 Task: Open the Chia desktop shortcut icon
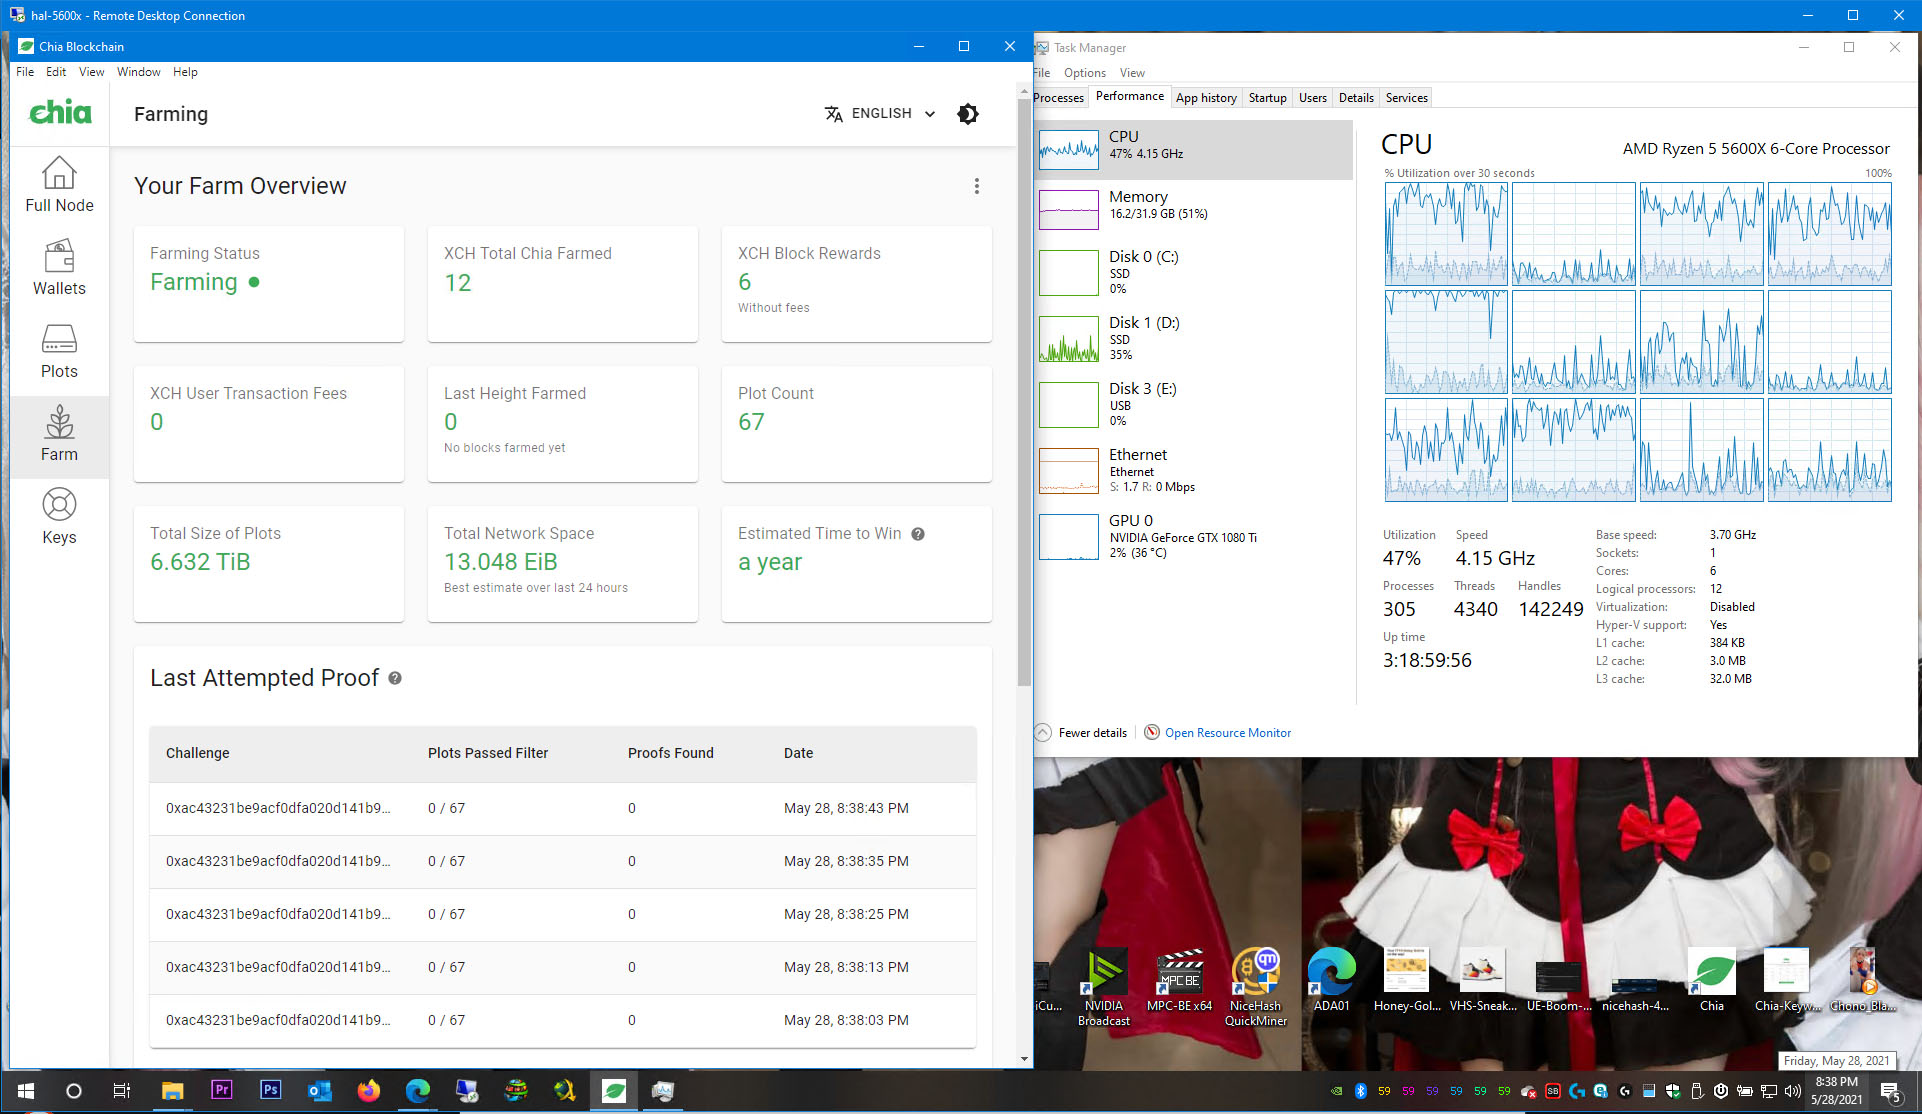click(1711, 982)
